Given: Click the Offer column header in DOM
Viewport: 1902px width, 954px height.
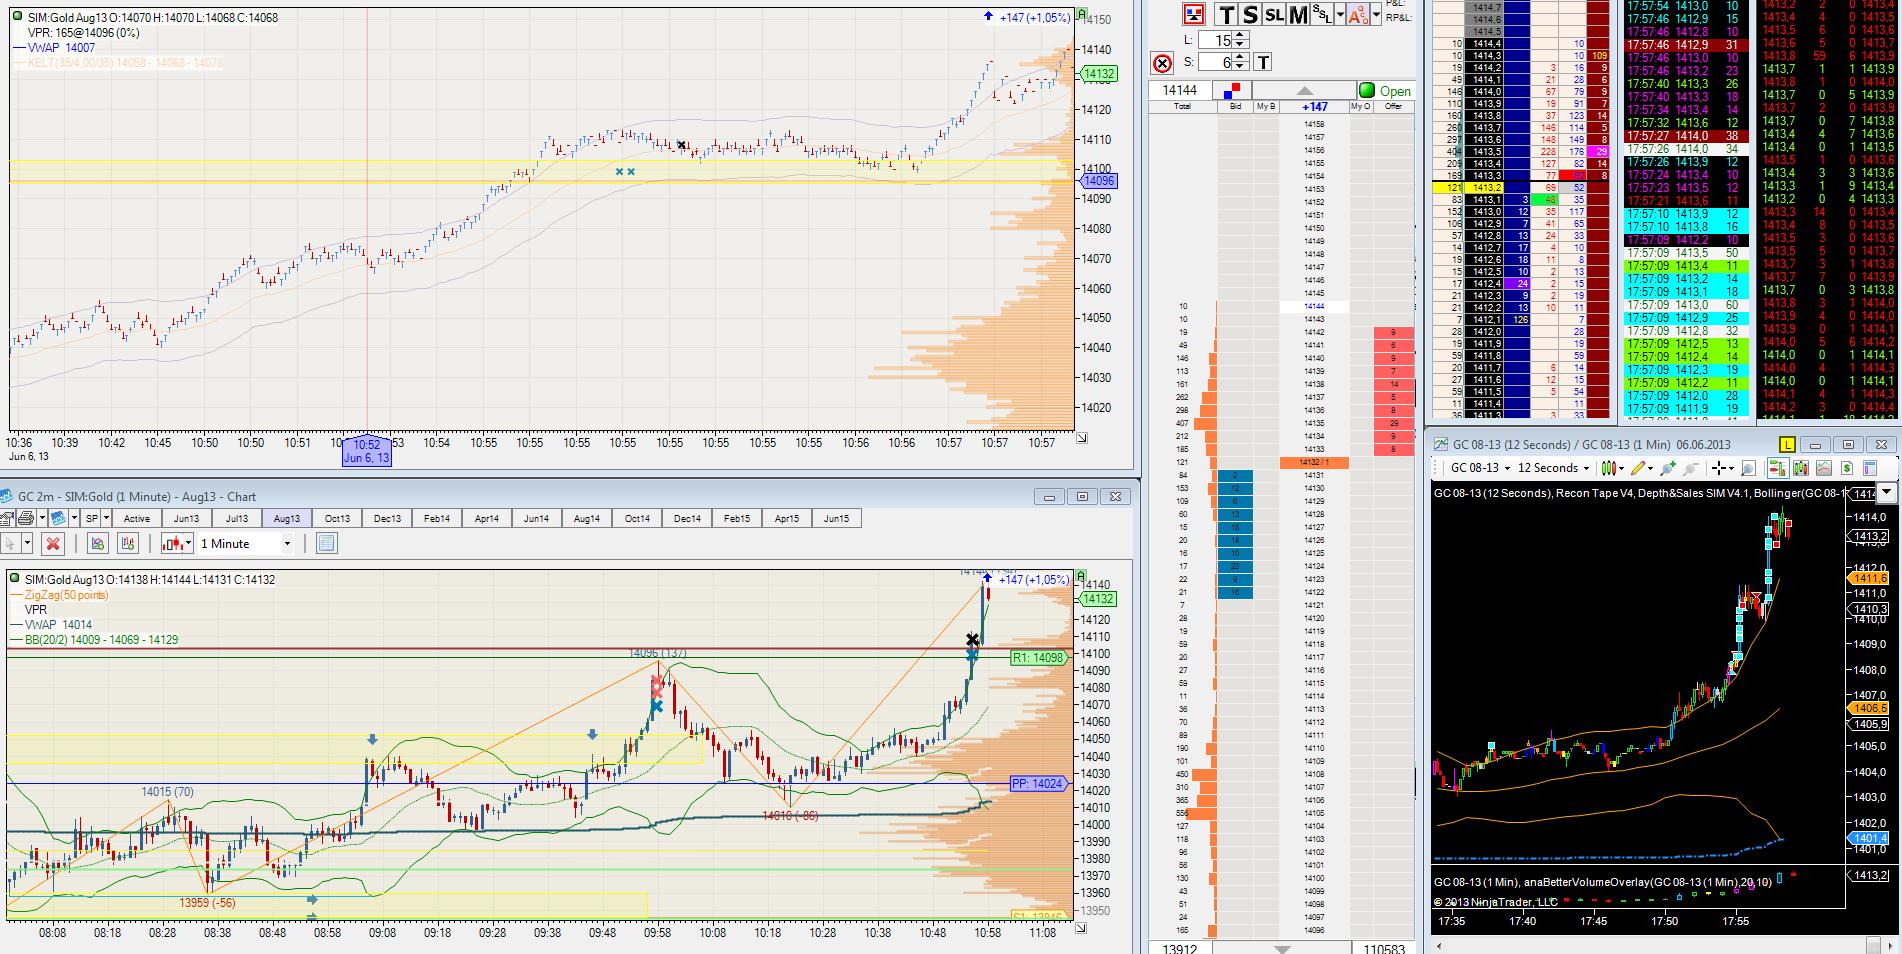Looking at the screenshot, I should (x=1394, y=106).
